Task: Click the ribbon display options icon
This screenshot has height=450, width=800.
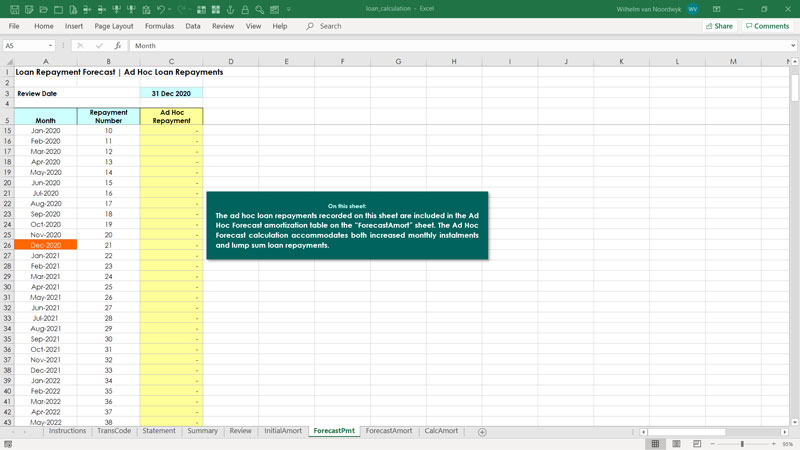Action: coord(716,9)
